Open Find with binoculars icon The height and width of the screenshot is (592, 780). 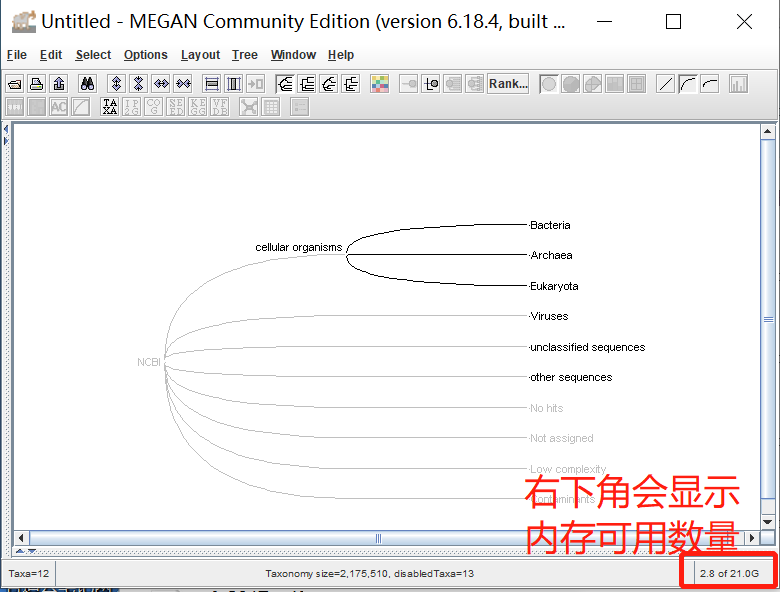88,84
